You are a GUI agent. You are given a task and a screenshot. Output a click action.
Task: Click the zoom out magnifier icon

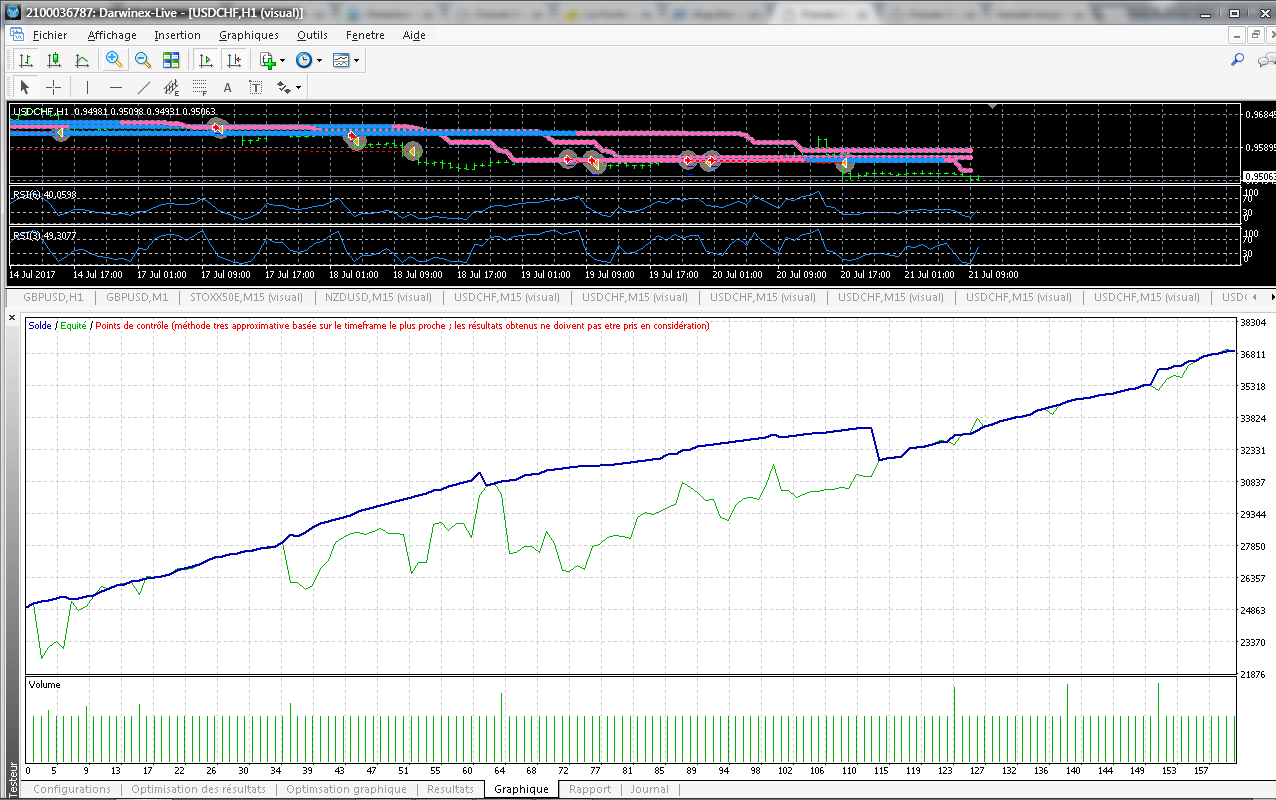142,60
